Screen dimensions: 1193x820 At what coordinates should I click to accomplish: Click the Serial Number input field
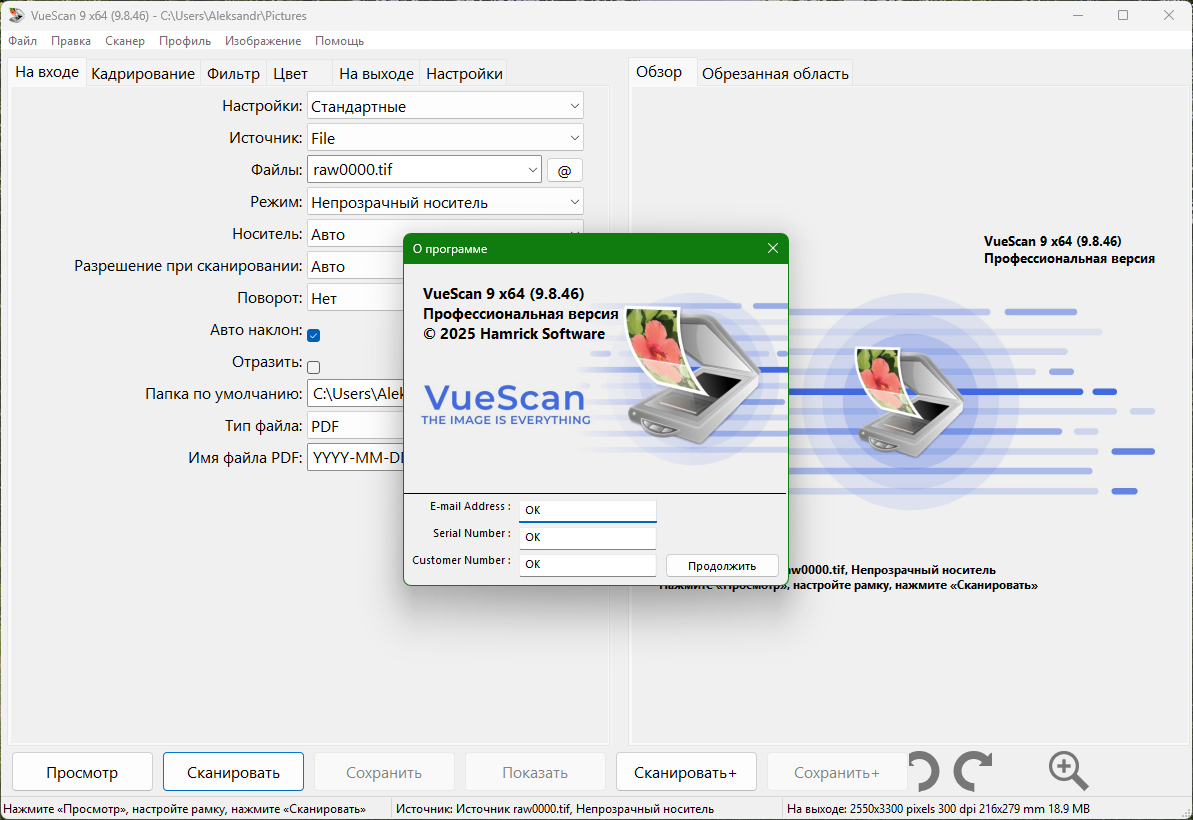tap(587, 537)
